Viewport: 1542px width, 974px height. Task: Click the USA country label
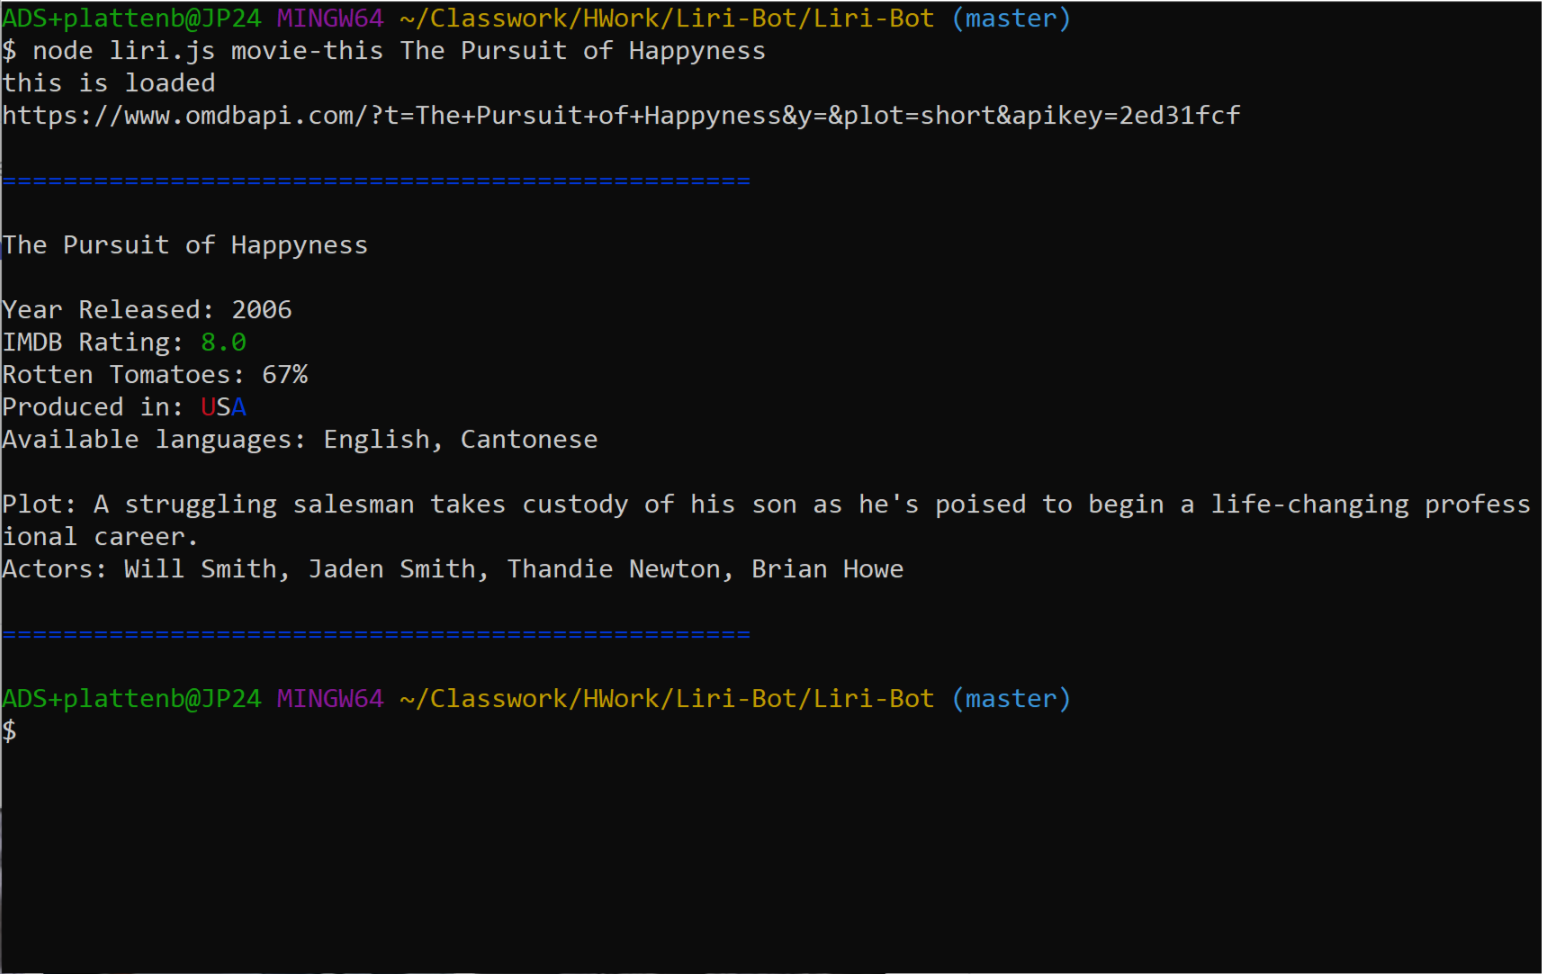222,406
